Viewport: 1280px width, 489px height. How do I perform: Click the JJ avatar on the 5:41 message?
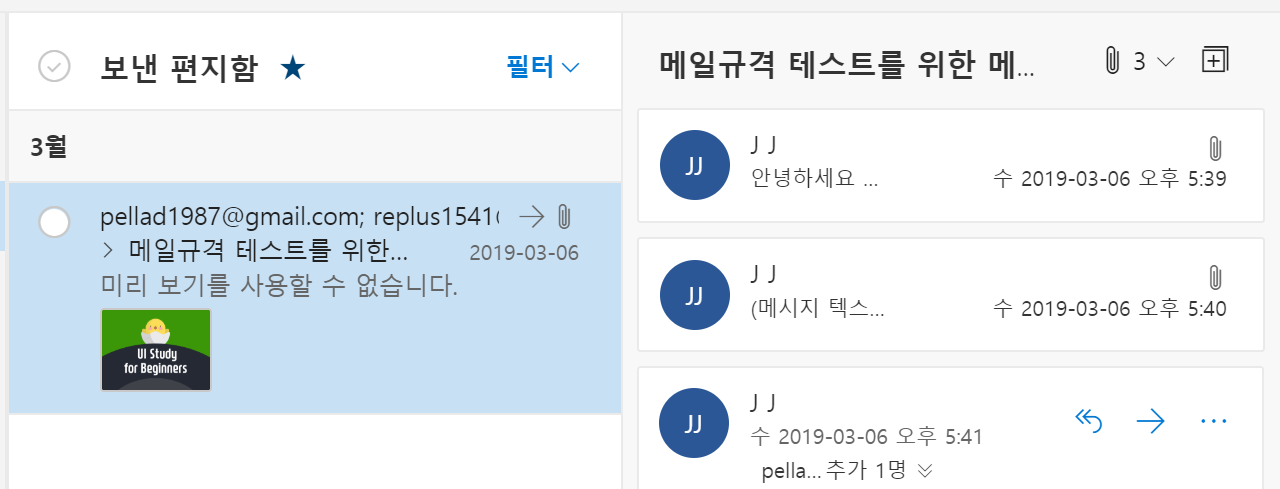[x=694, y=423]
